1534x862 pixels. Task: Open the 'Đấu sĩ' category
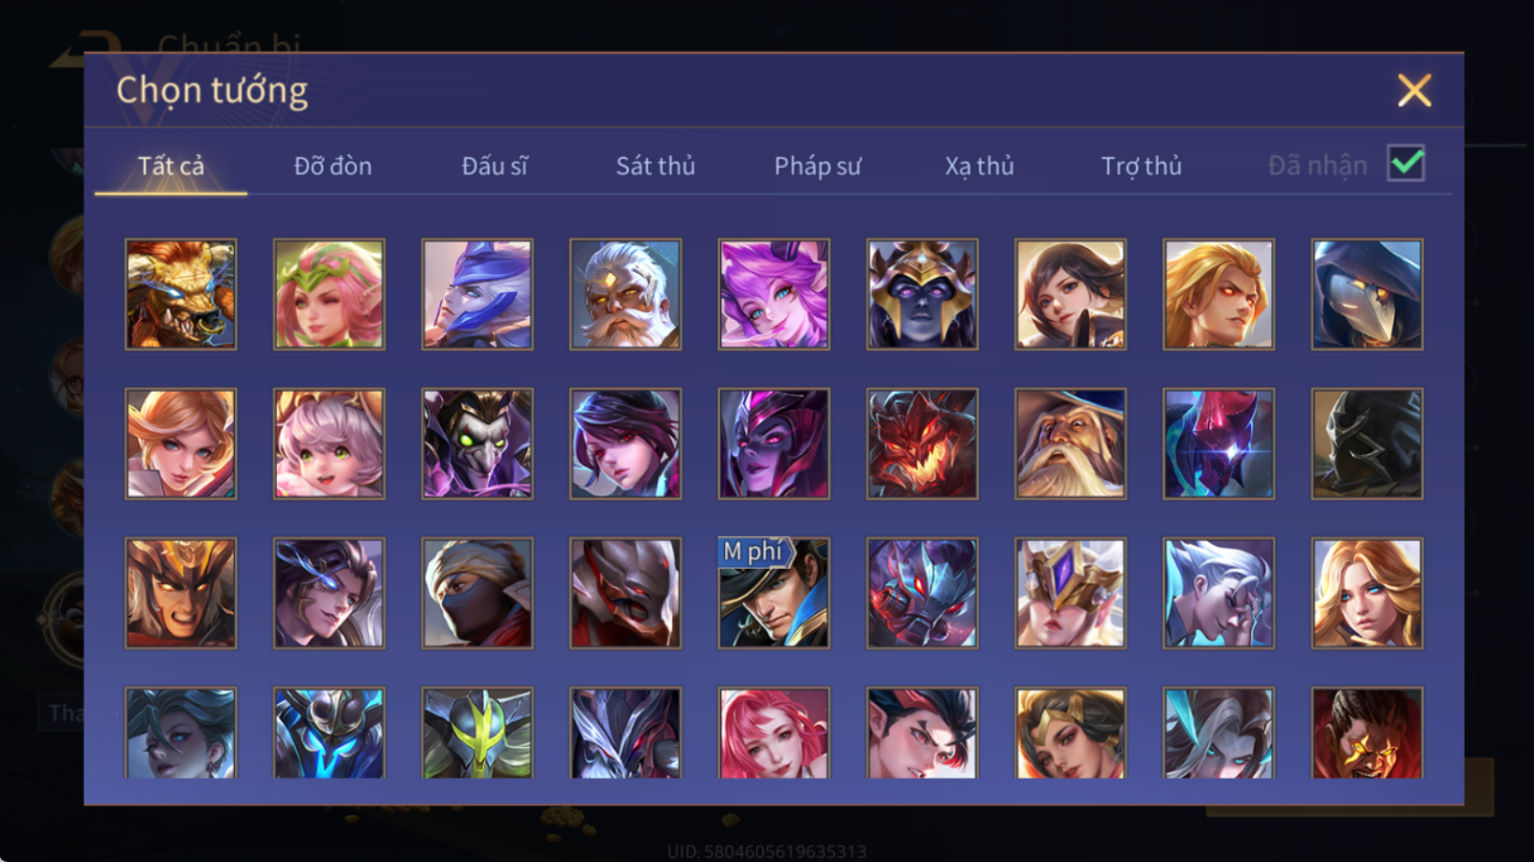494,166
